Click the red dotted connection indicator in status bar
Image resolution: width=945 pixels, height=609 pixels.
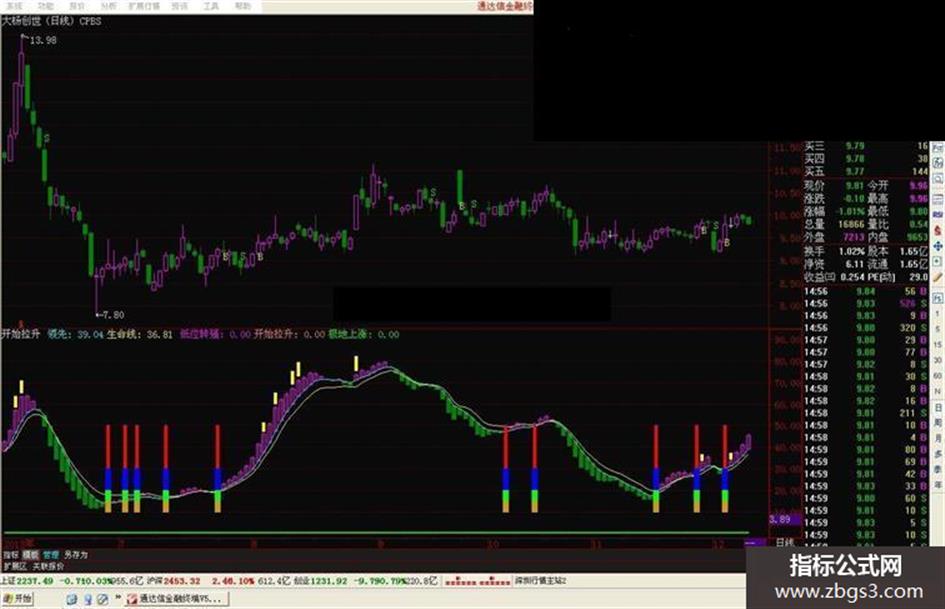478,581
